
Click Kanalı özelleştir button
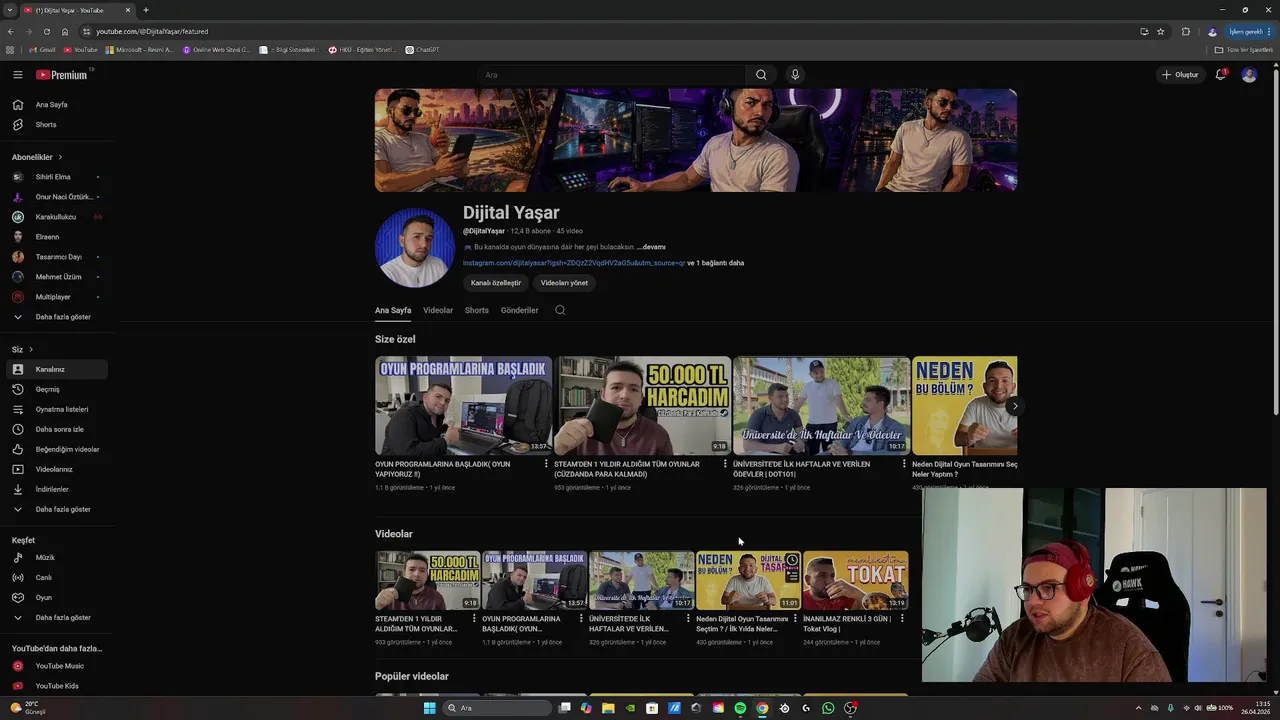coord(496,283)
